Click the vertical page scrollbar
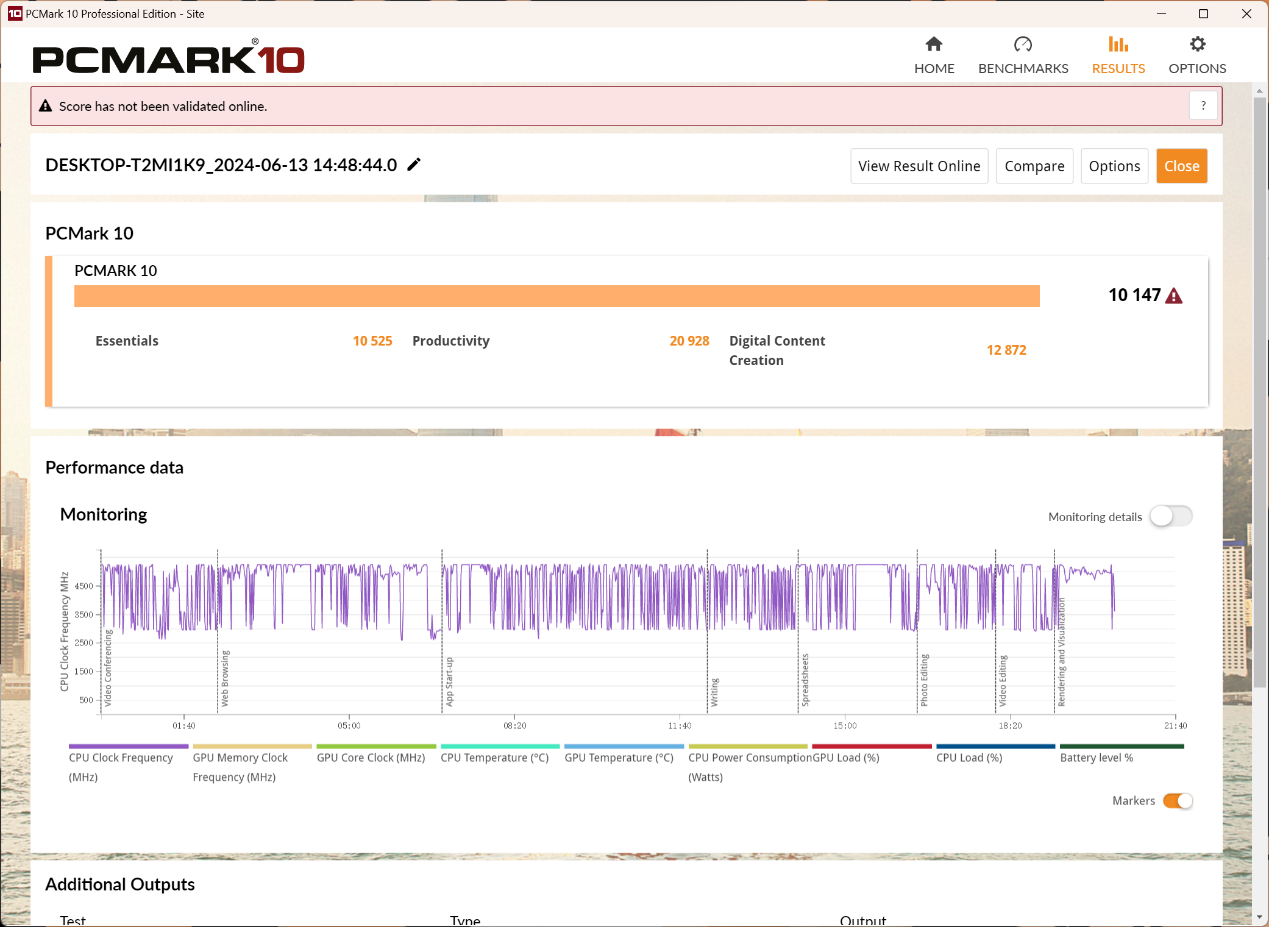This screenshot has width=1269, height=927. coord(1260,390)
